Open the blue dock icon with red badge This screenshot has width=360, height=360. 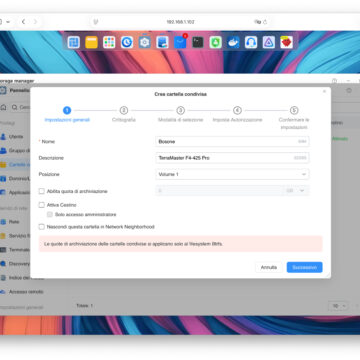point(180,42)
